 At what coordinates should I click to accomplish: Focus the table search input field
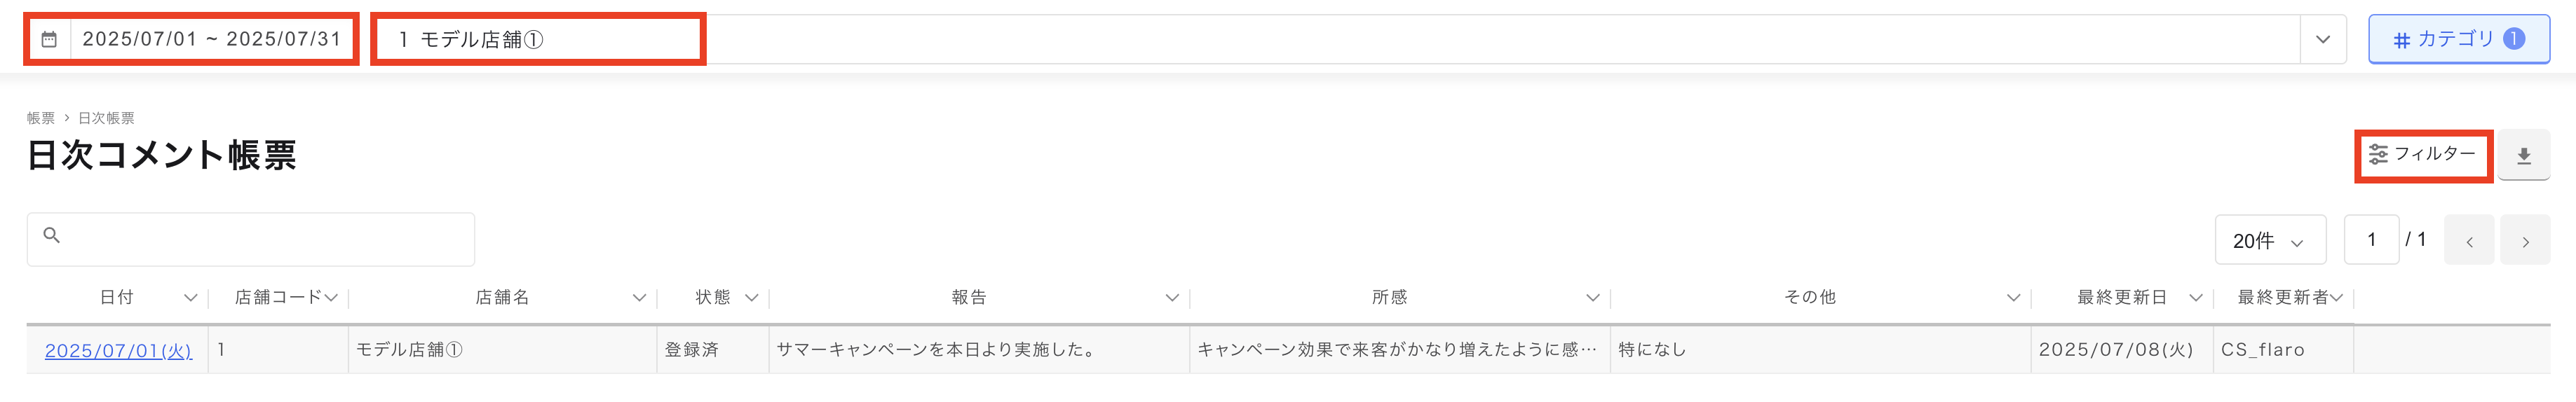[x=250, y=239]
